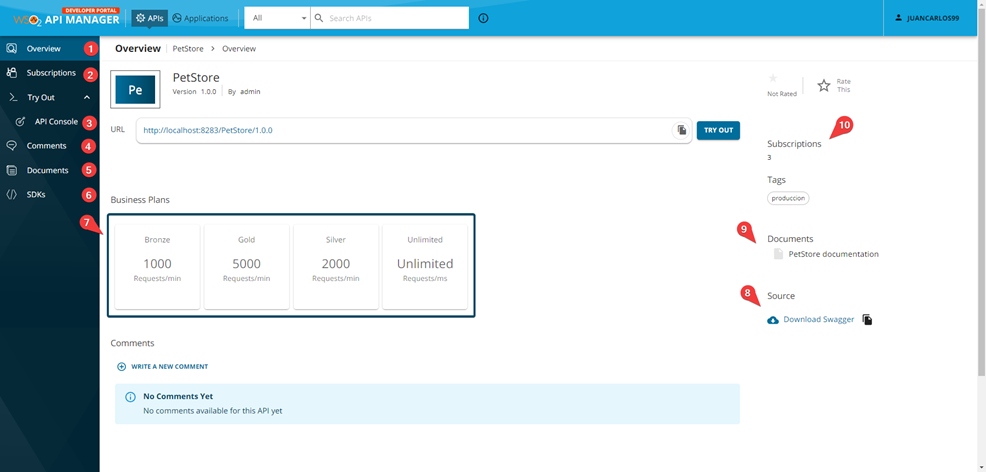
Task: Click the Try Out terminal icon
Action: [12, 97]
